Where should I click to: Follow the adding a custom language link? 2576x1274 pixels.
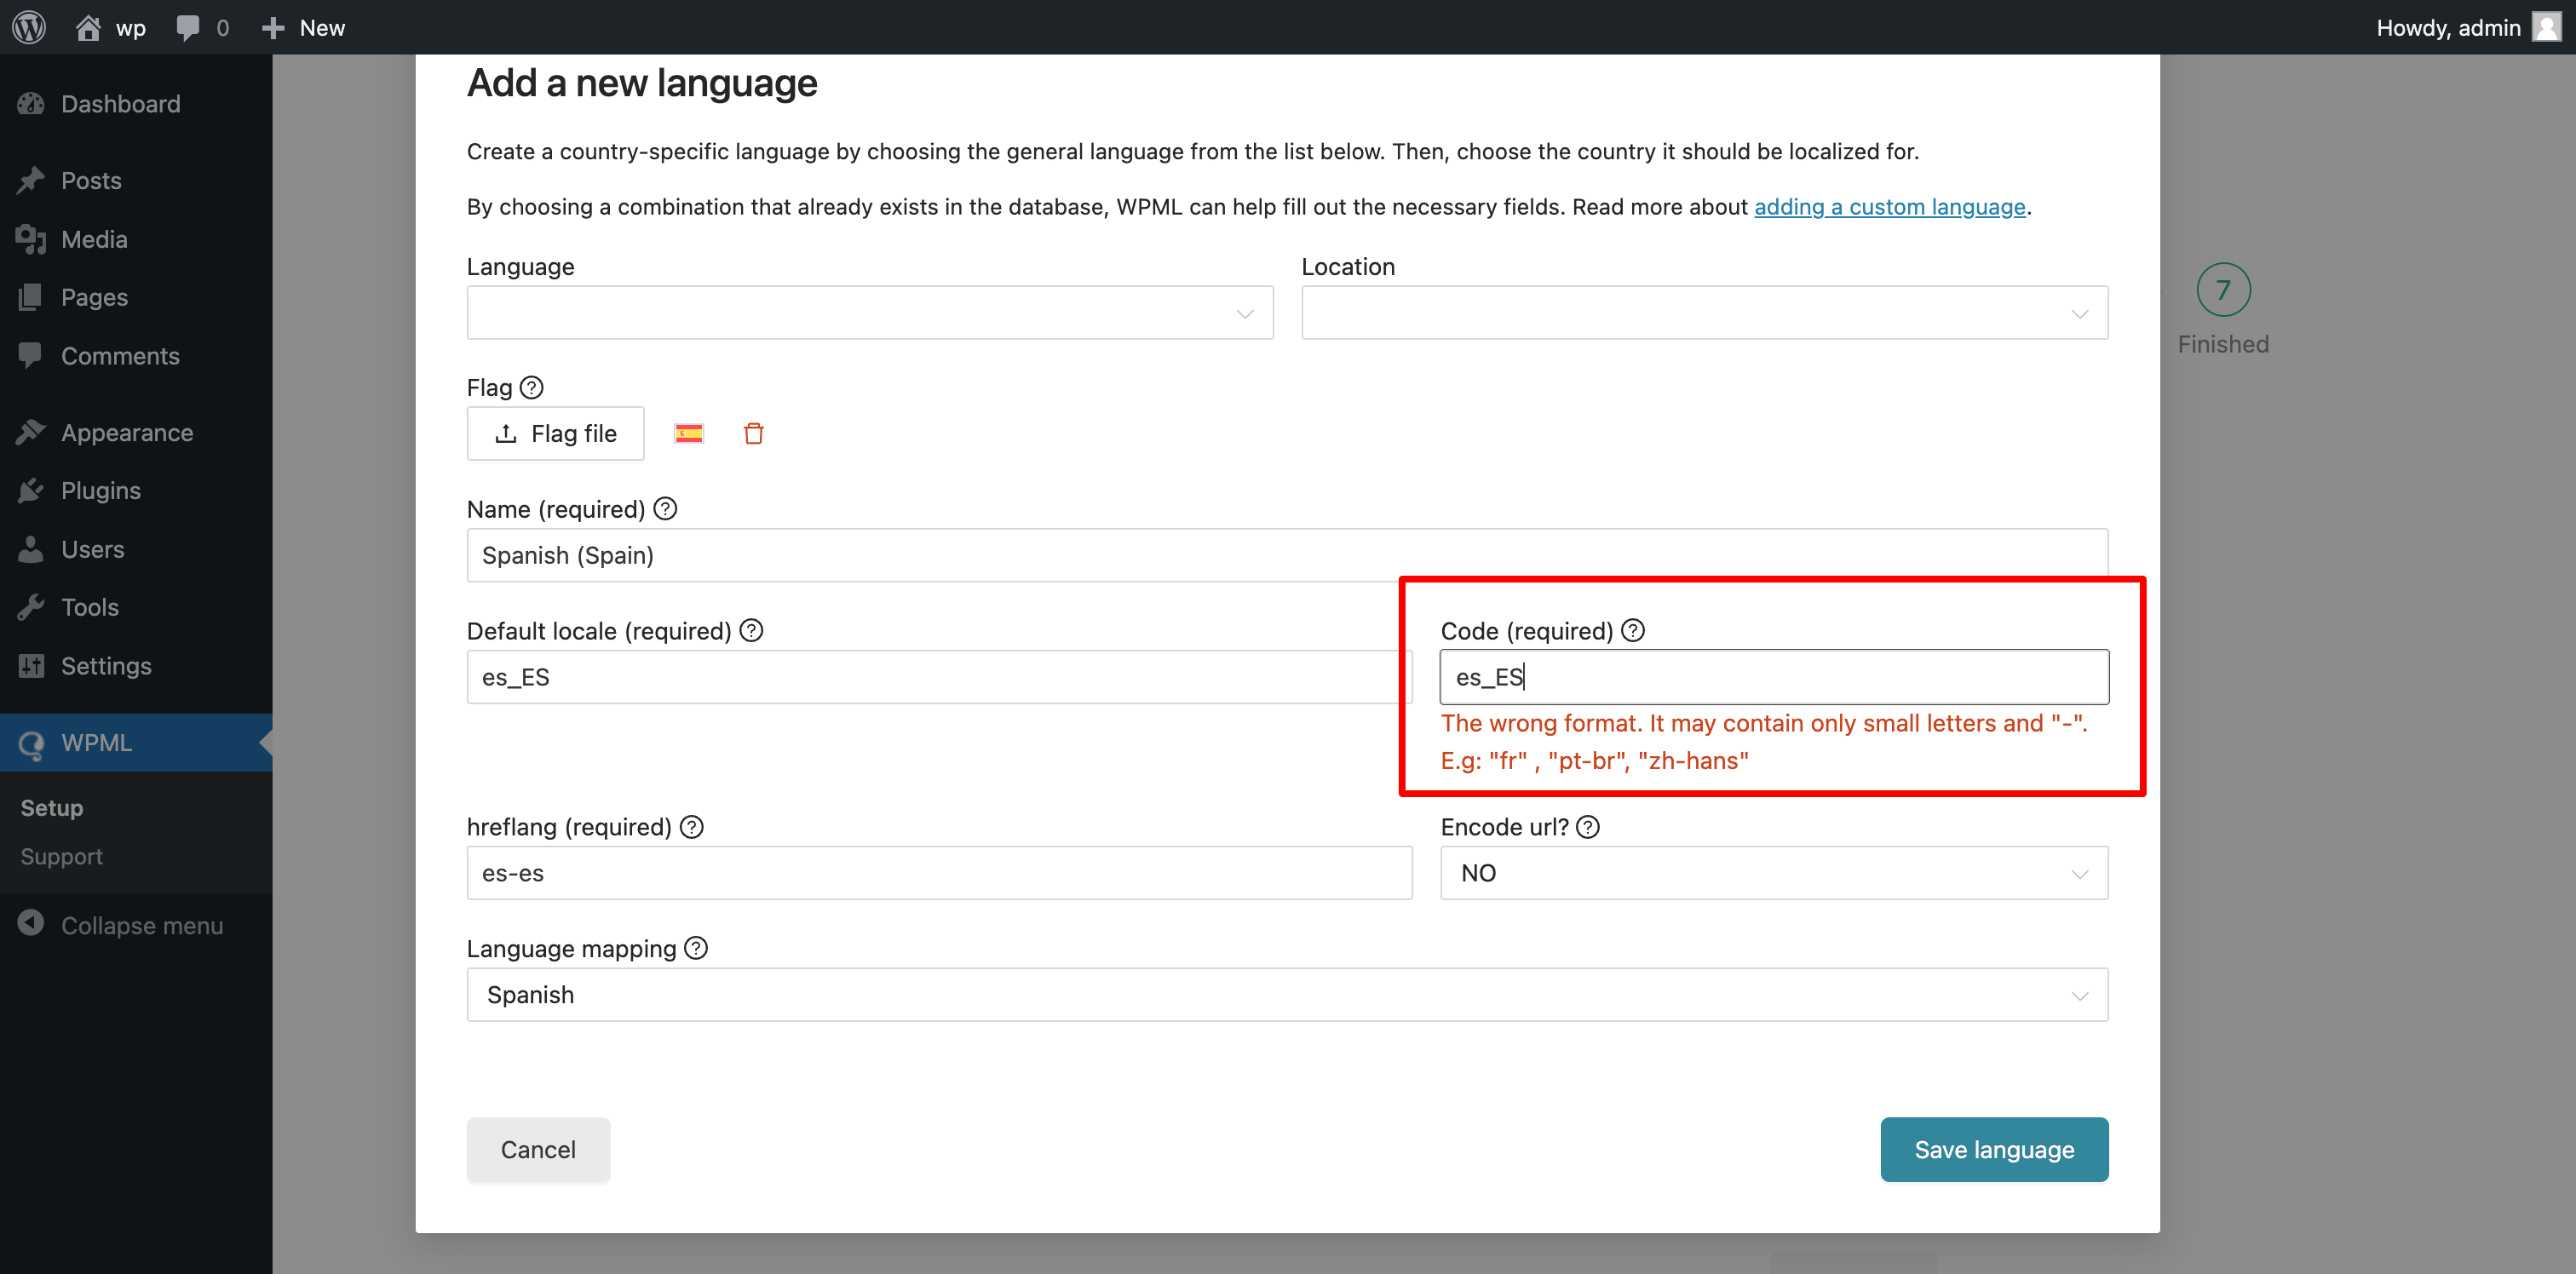(x=1889, y=207)
